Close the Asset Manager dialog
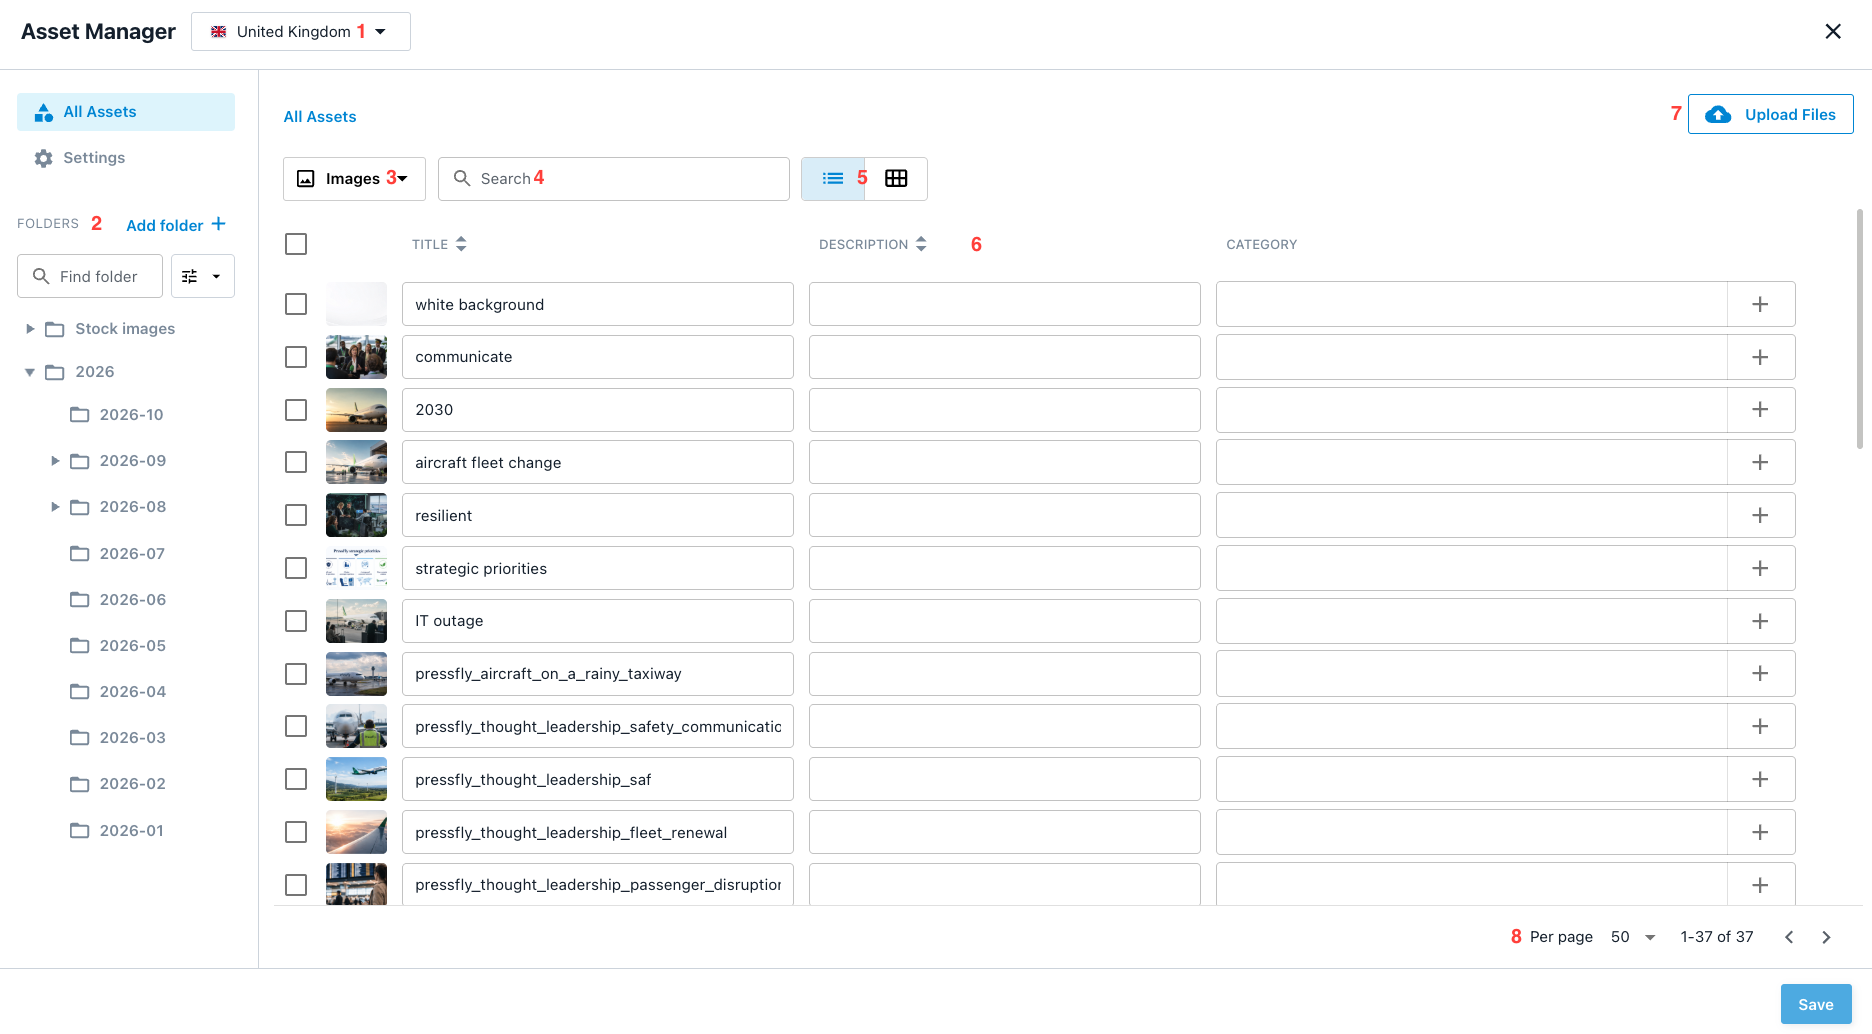Screen dimensions: 1872x1034 (1833, 31)
